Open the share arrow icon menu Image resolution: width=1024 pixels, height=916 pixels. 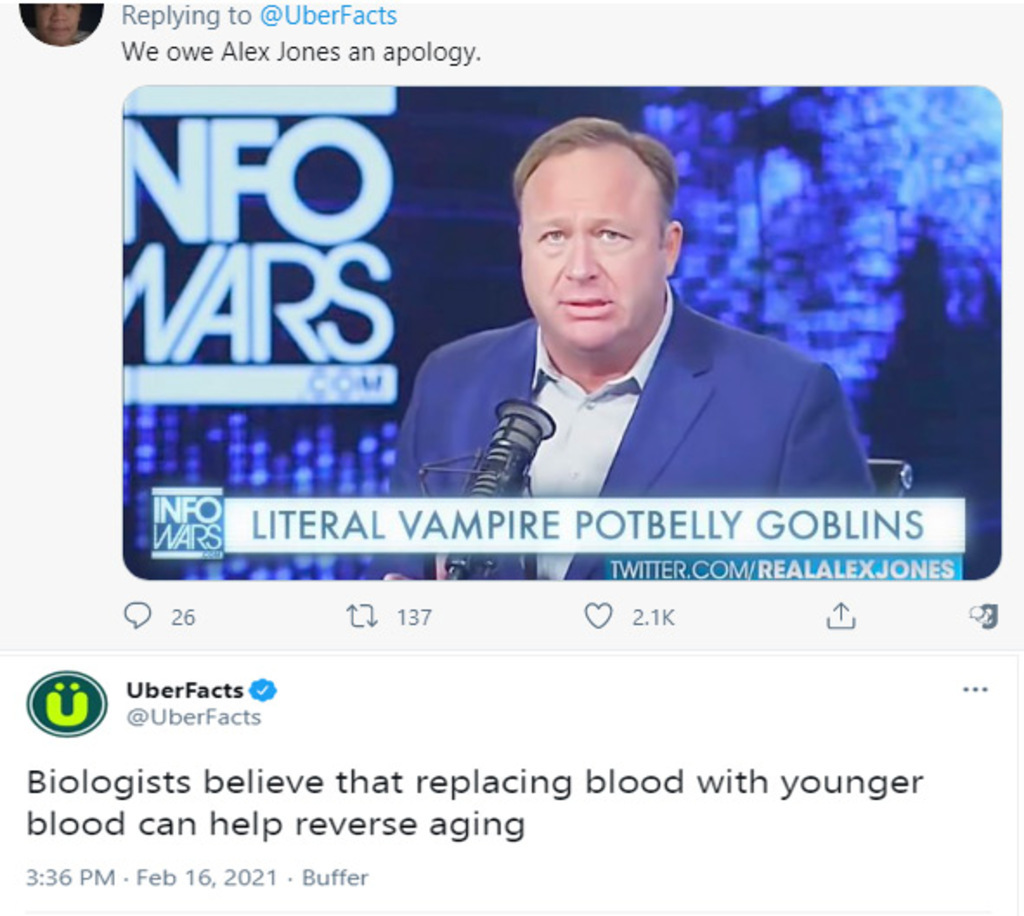coord(840,616)
